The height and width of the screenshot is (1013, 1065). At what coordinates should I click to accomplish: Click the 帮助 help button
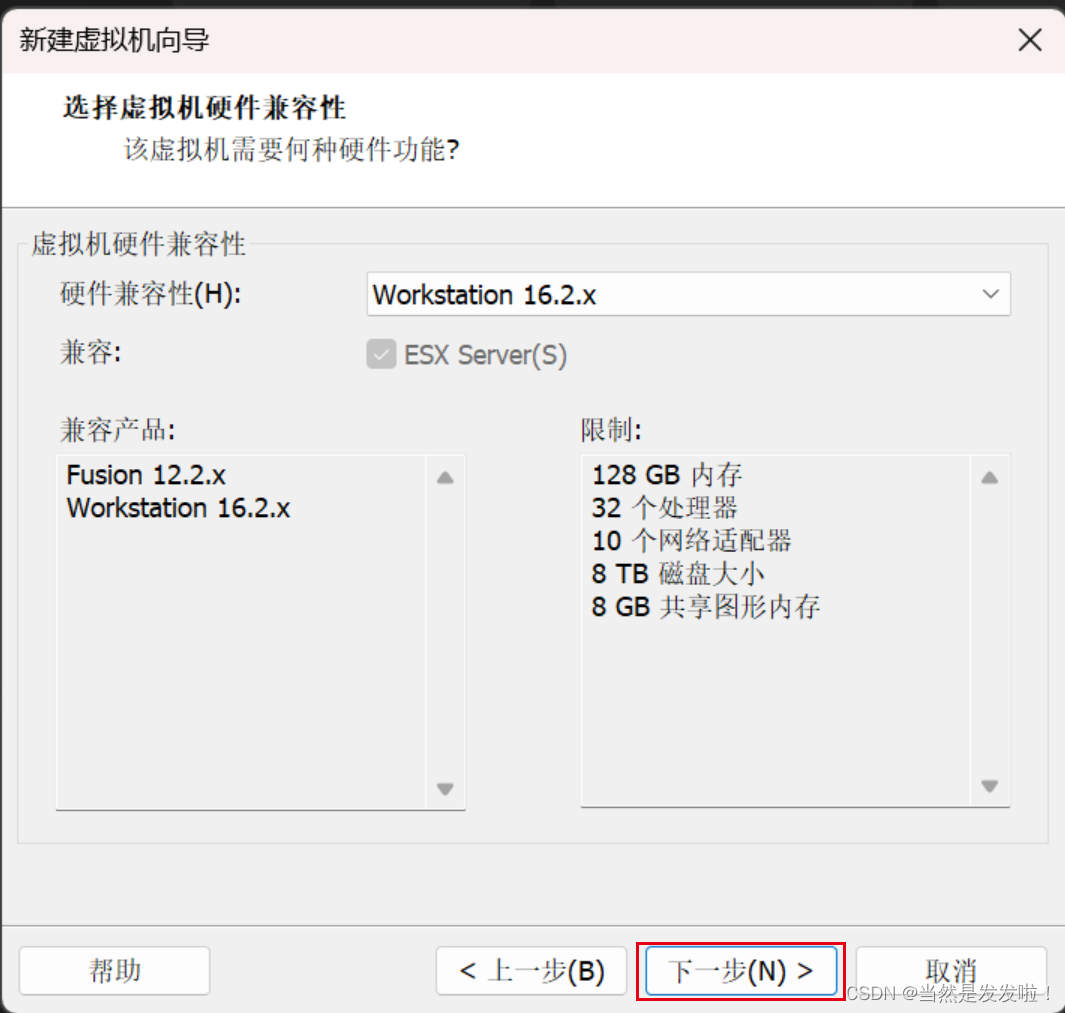click(x=114, y=970)
